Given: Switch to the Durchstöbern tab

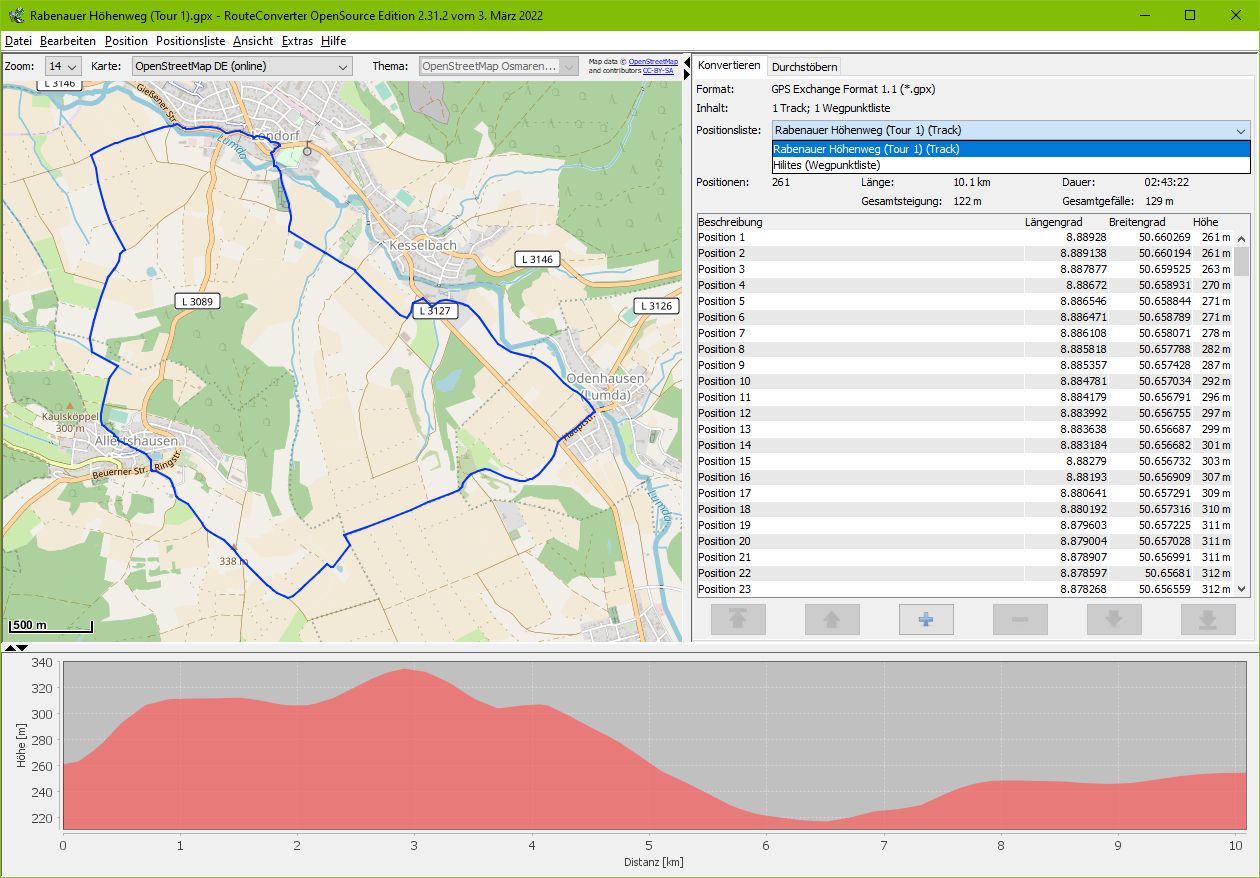Looking at the screenshot, I should coord(805,66).
